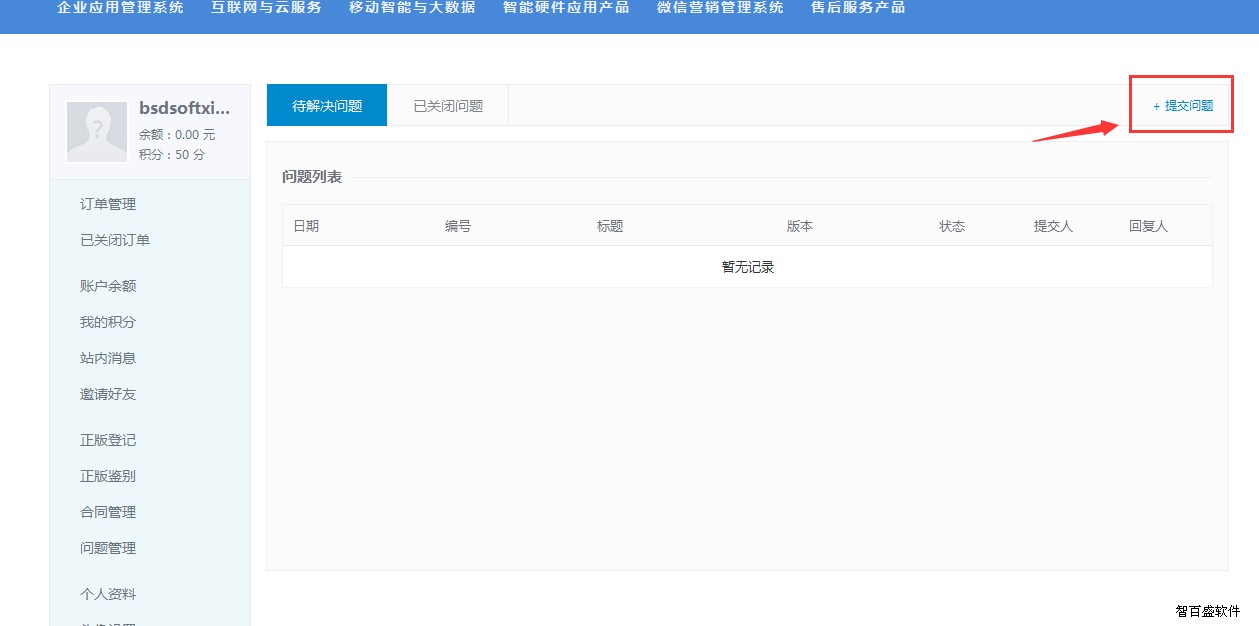The height and width of the screenshot is (626, 1259).
Task: Open 订单管理 in sidebar
Action: pos(108,204)
